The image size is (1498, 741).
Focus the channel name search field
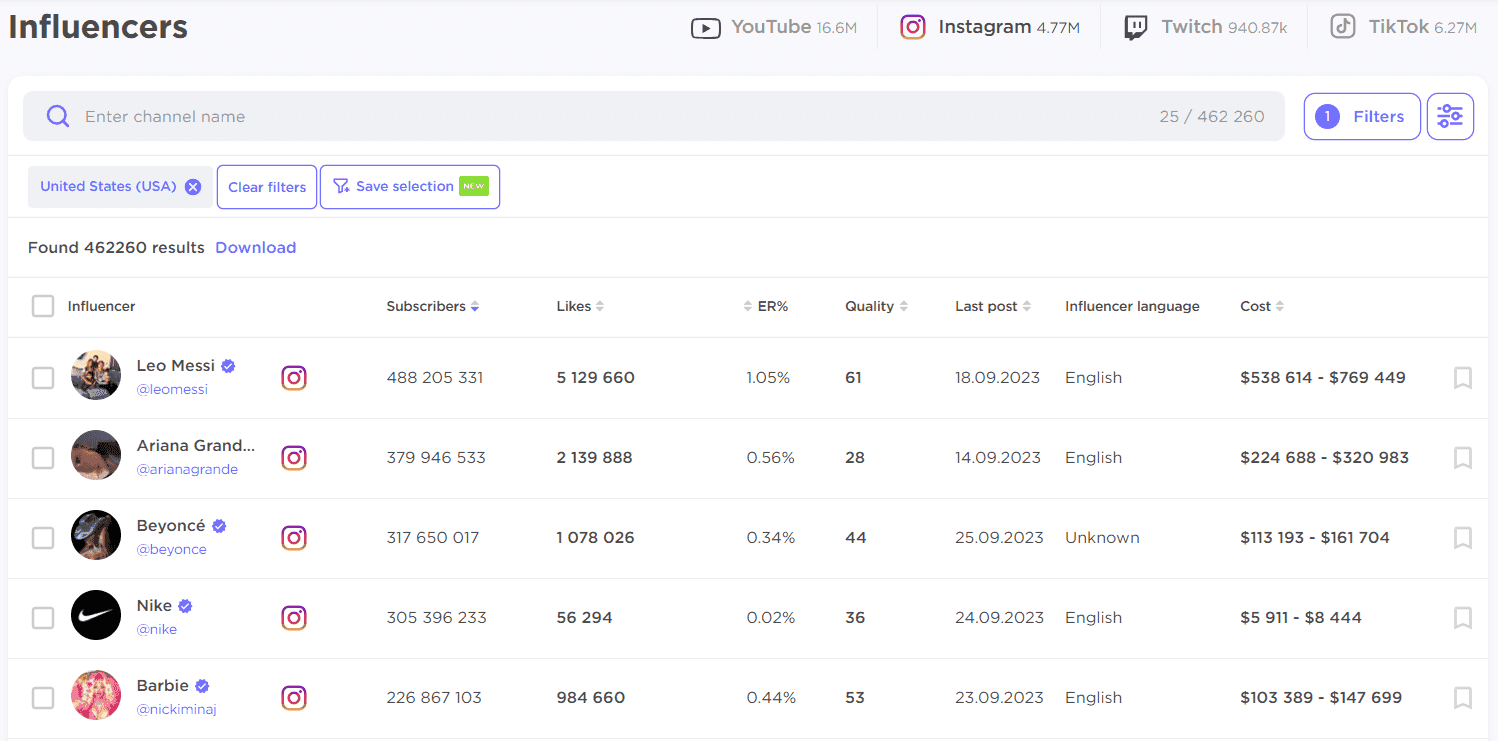[600, 117]
